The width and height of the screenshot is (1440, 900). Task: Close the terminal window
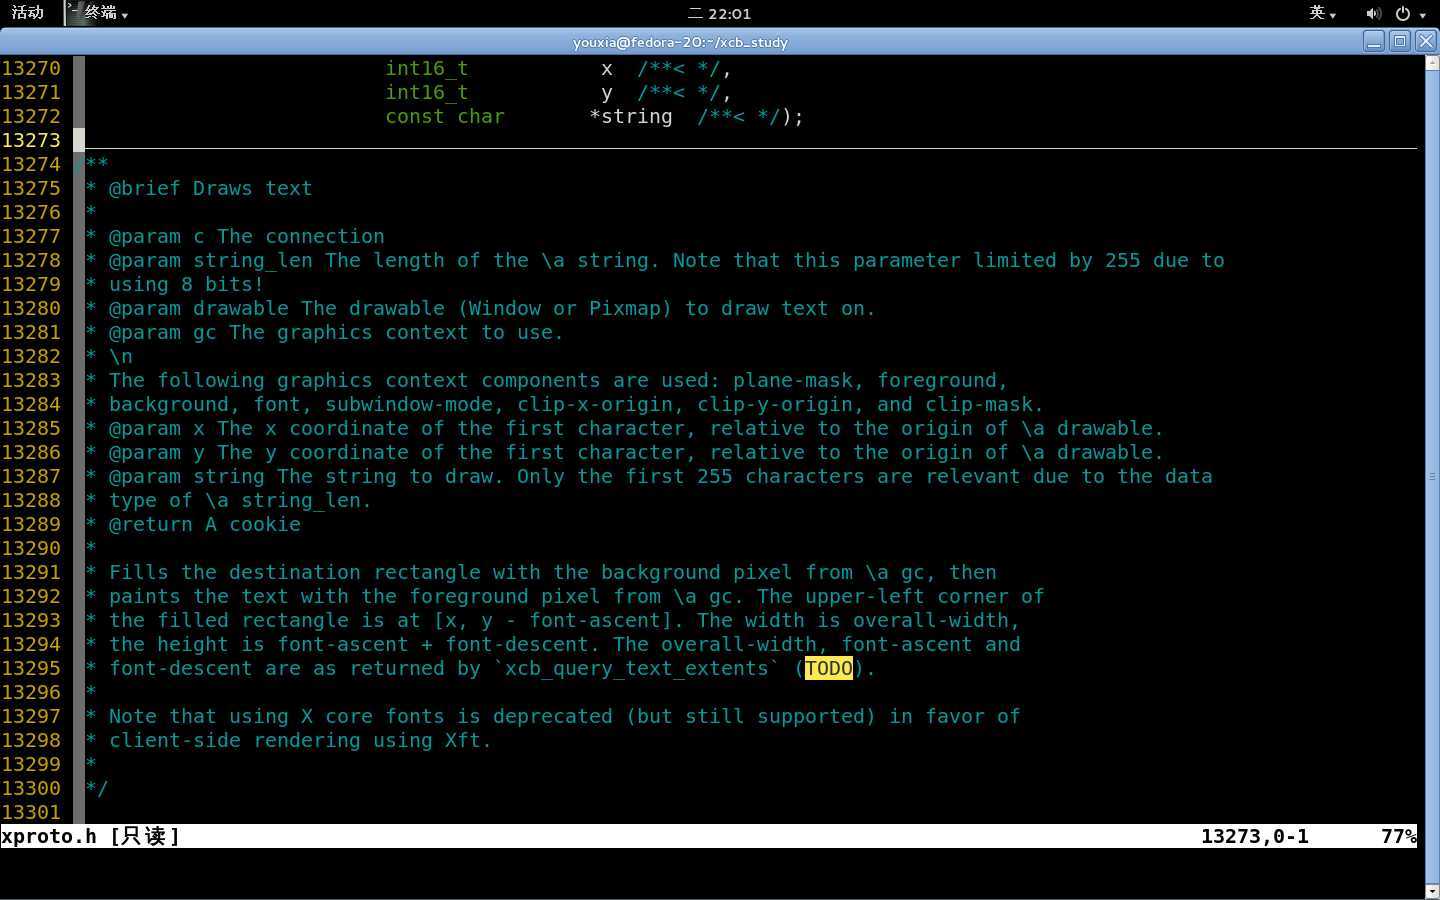(x=1426, y=41)
